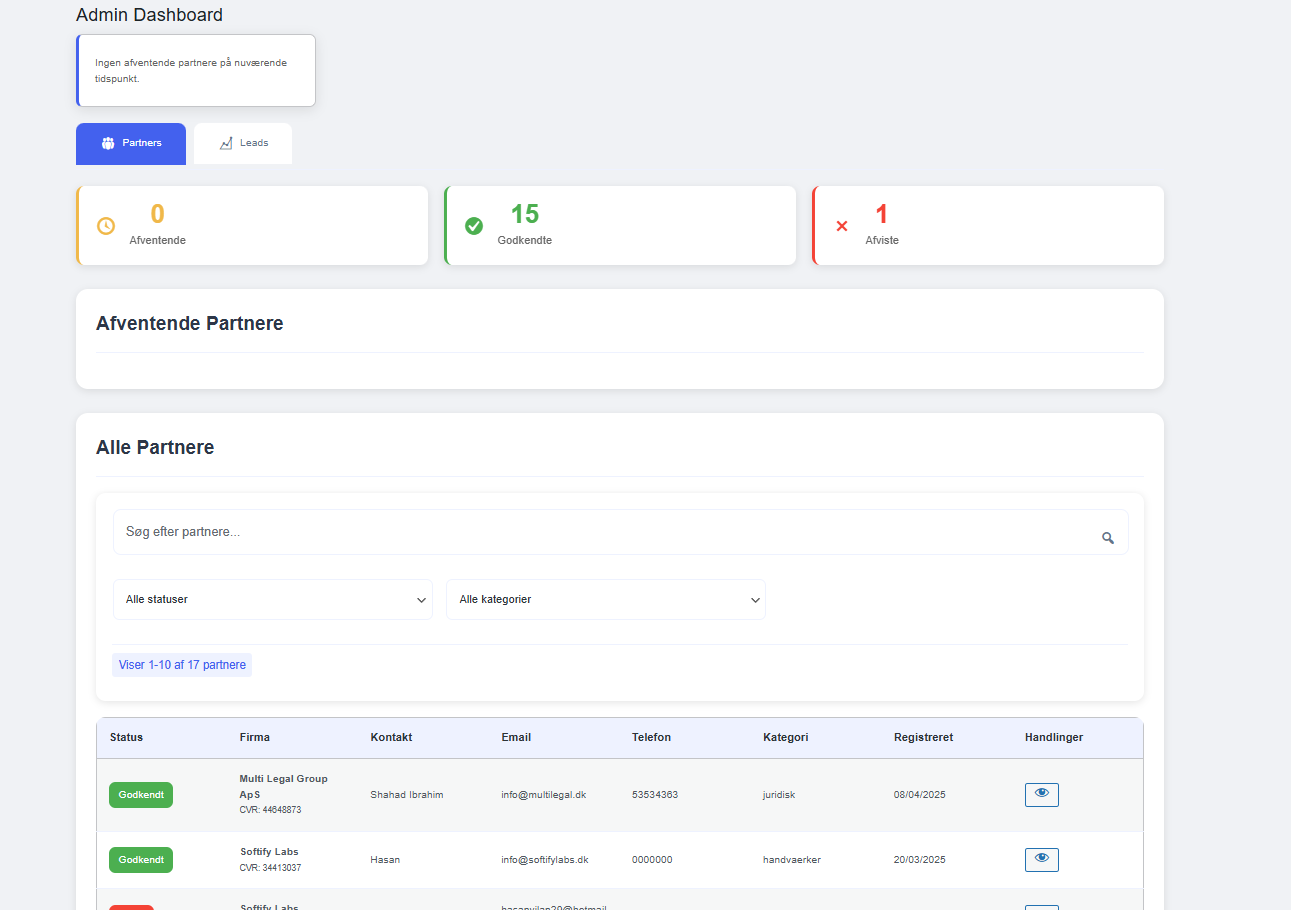Screen dimensions: 1291x910
Task: Click the red X icon on Afviste card
Action: click(842, 226)
